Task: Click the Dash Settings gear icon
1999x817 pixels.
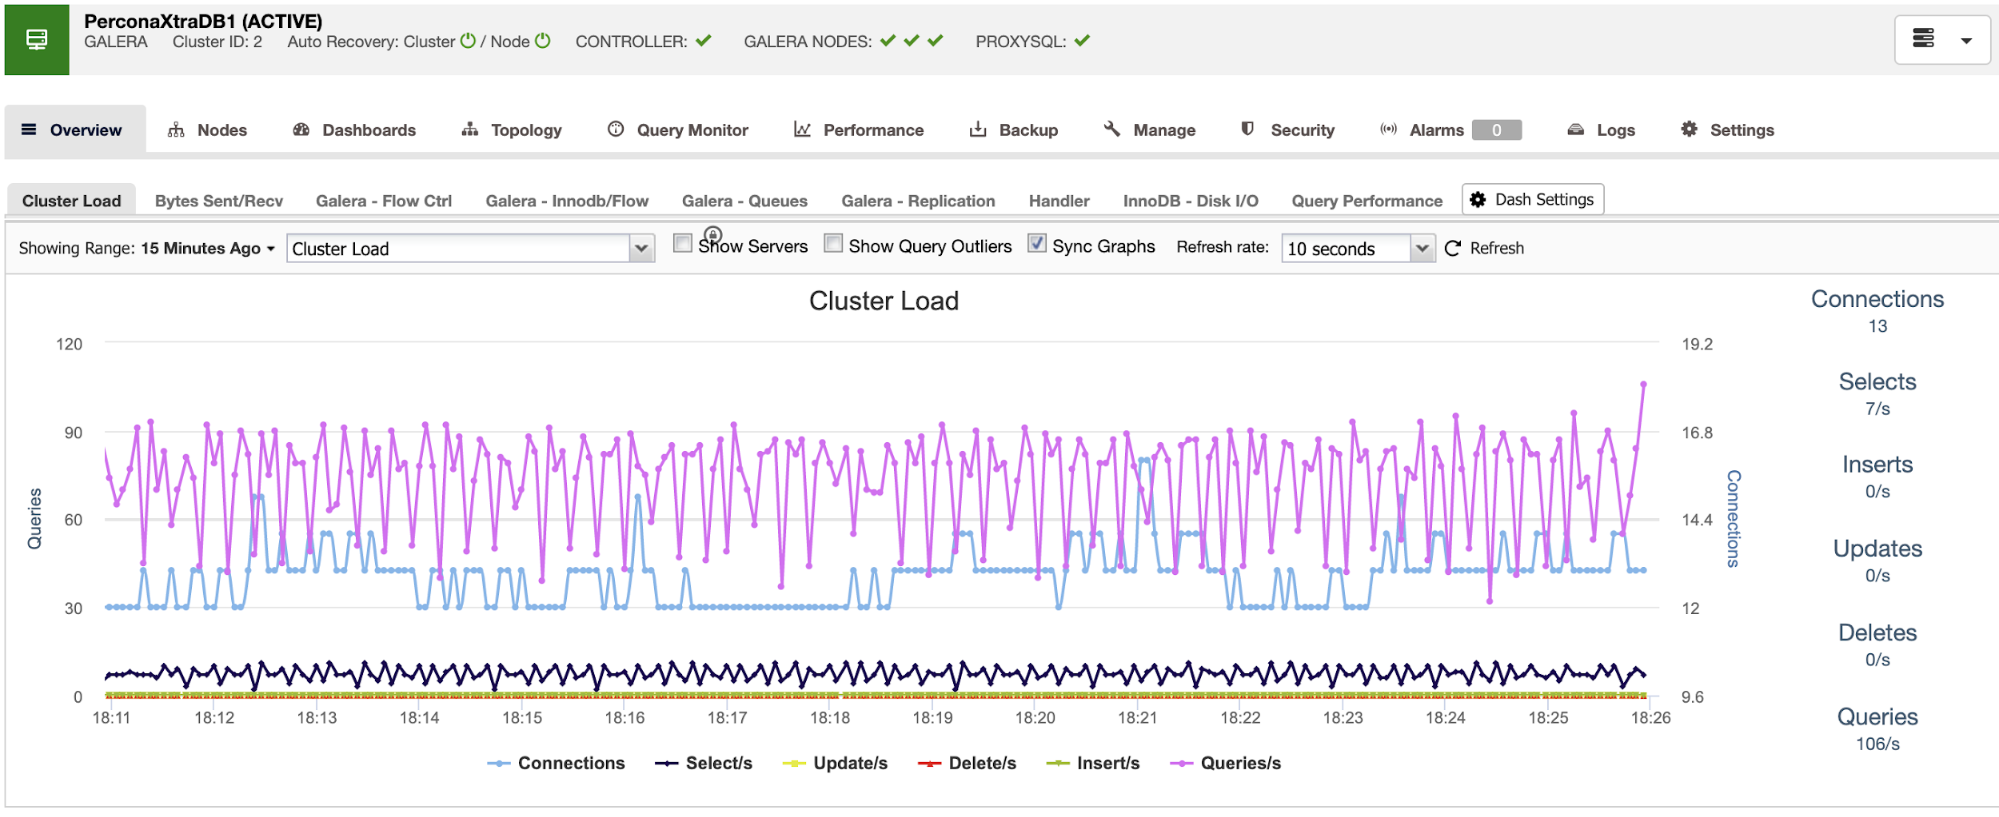Action: [x=1478, y=199]
